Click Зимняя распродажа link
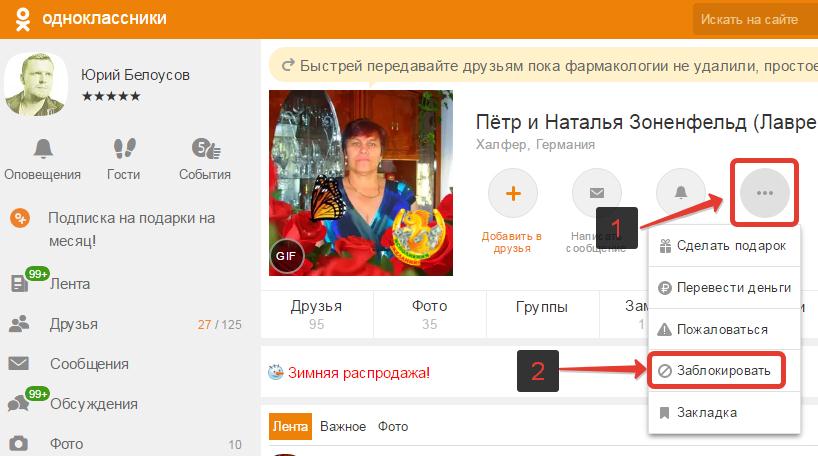 (x=359, y=373)
